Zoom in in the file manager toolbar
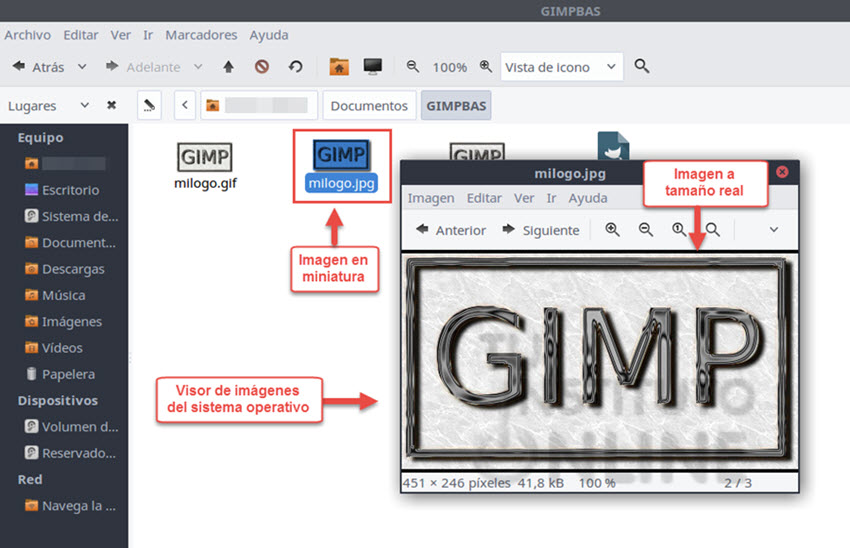 (x=486, y=67)
